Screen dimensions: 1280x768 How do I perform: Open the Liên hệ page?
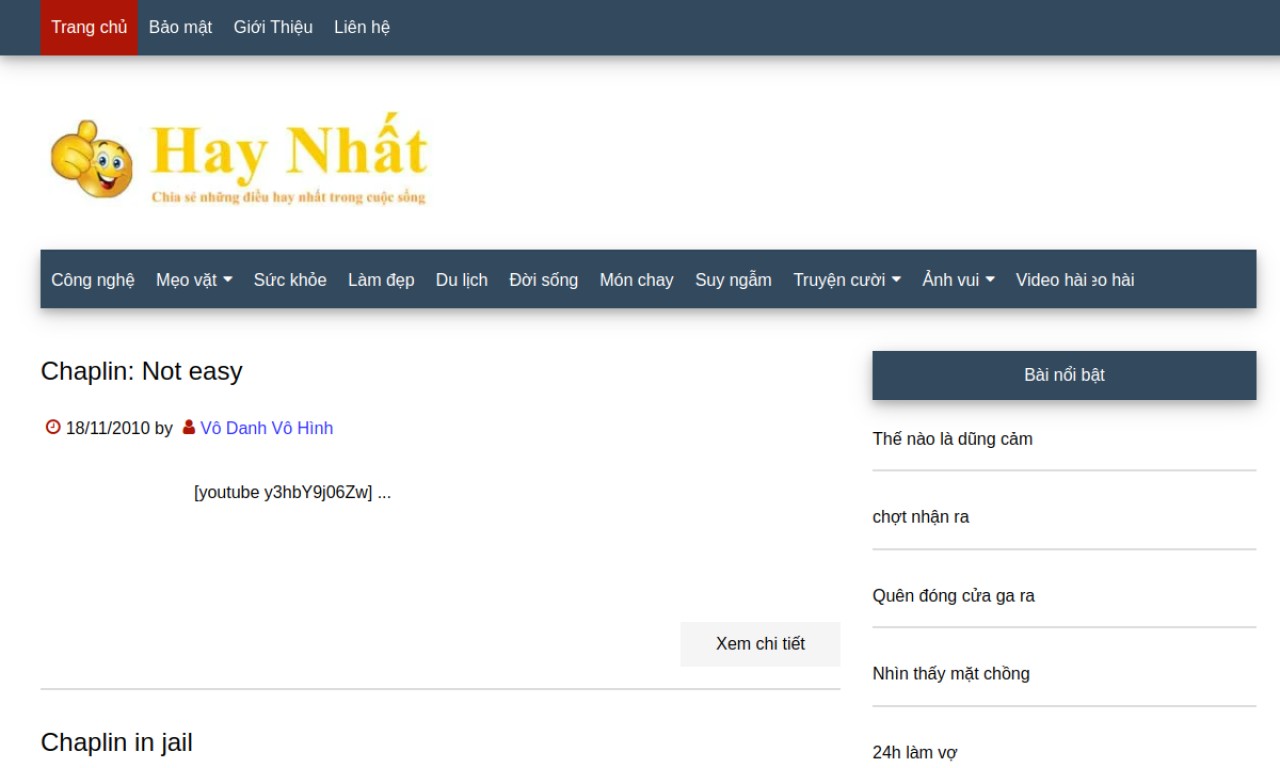(x=362, y=27)
